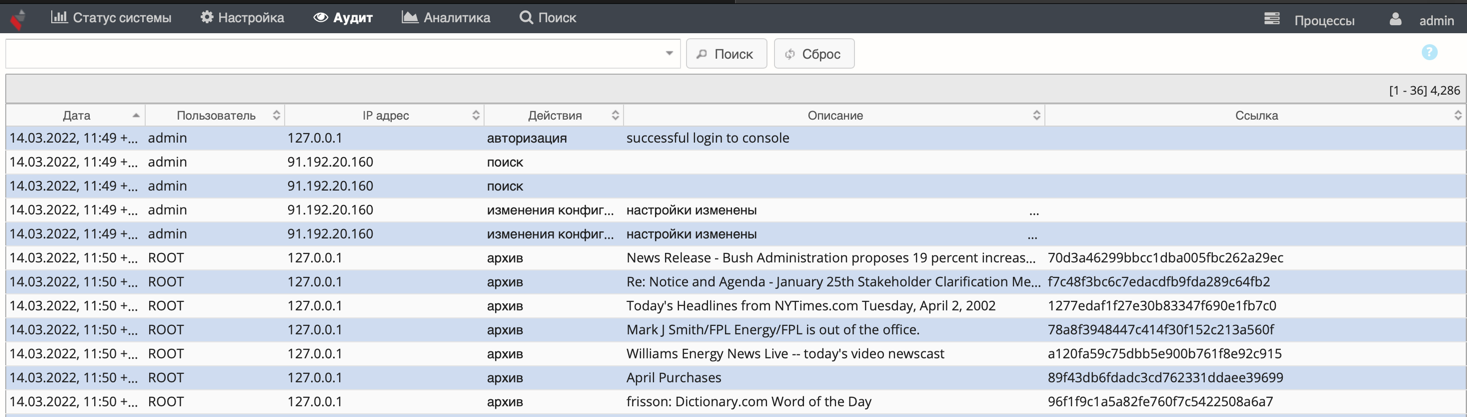Focus the search filter input field
This screenshot has height=417, width=1467.
tap(333, 54)
